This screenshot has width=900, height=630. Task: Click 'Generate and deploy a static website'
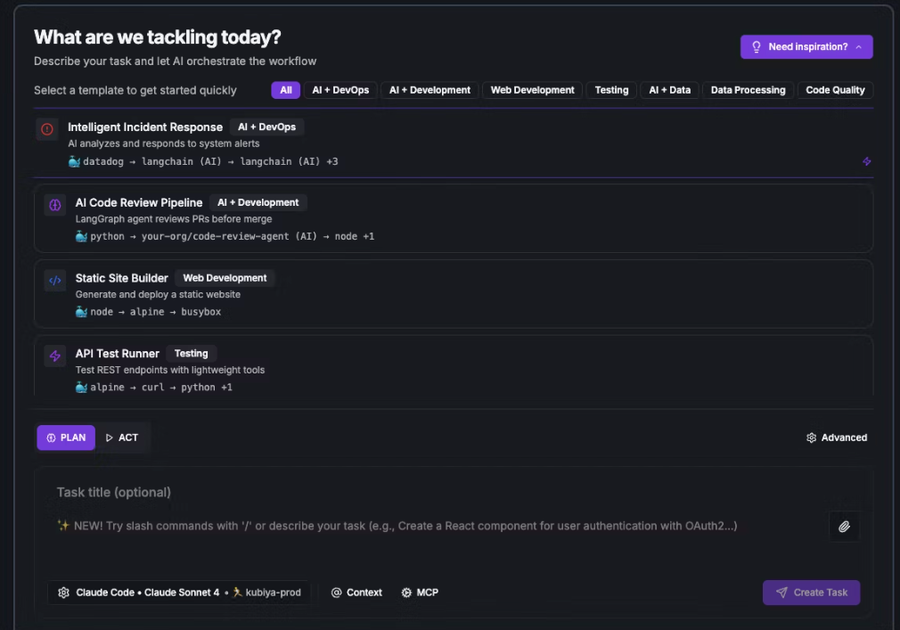(x=158, y=295)
